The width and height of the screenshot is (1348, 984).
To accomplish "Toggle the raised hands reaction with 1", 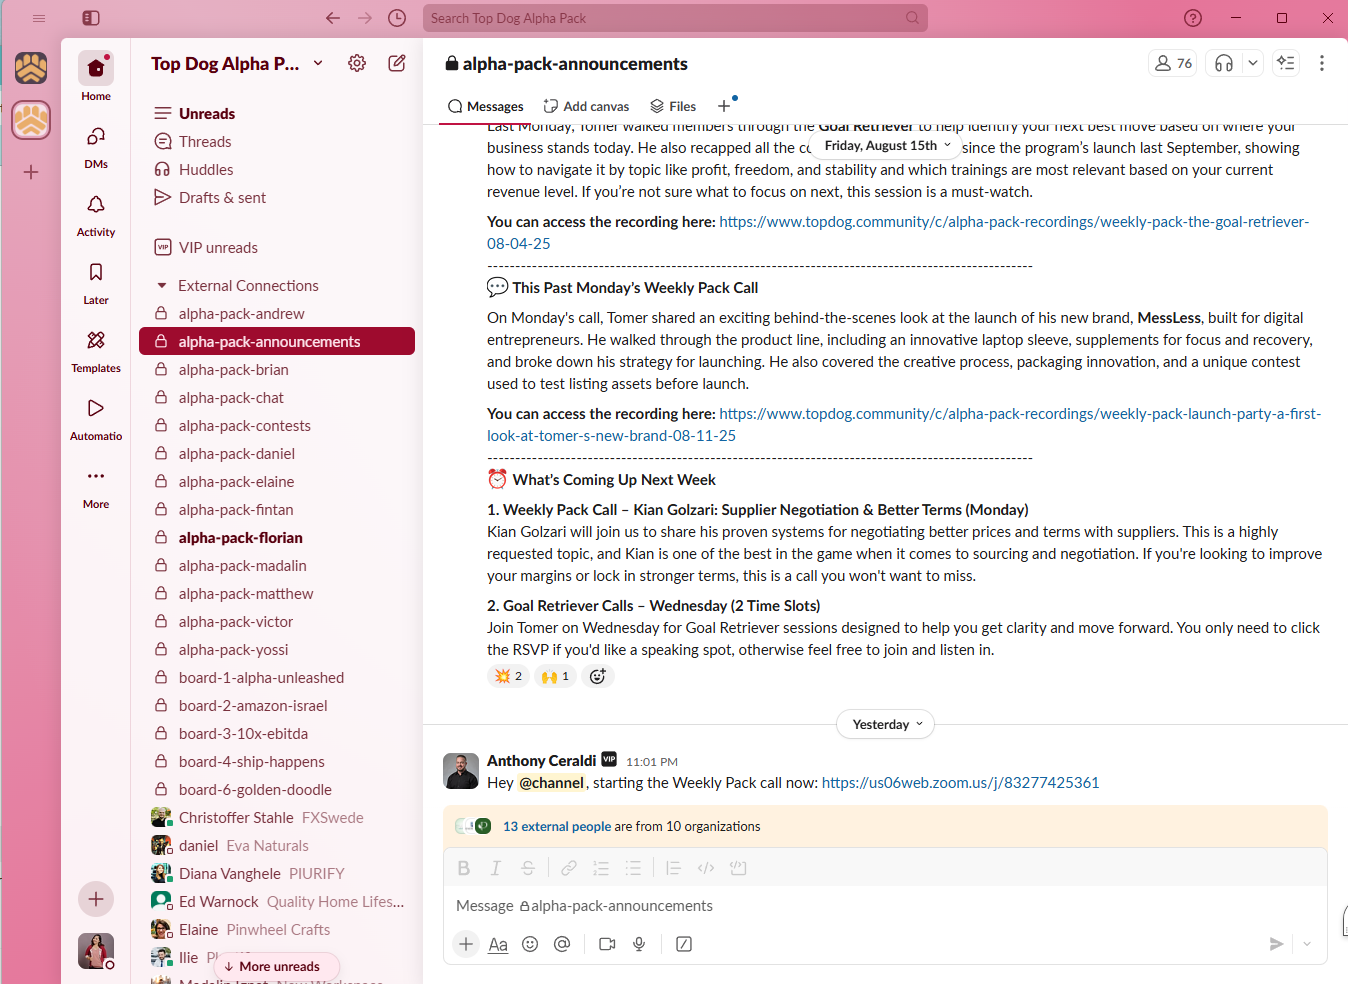I will [556, 676].
